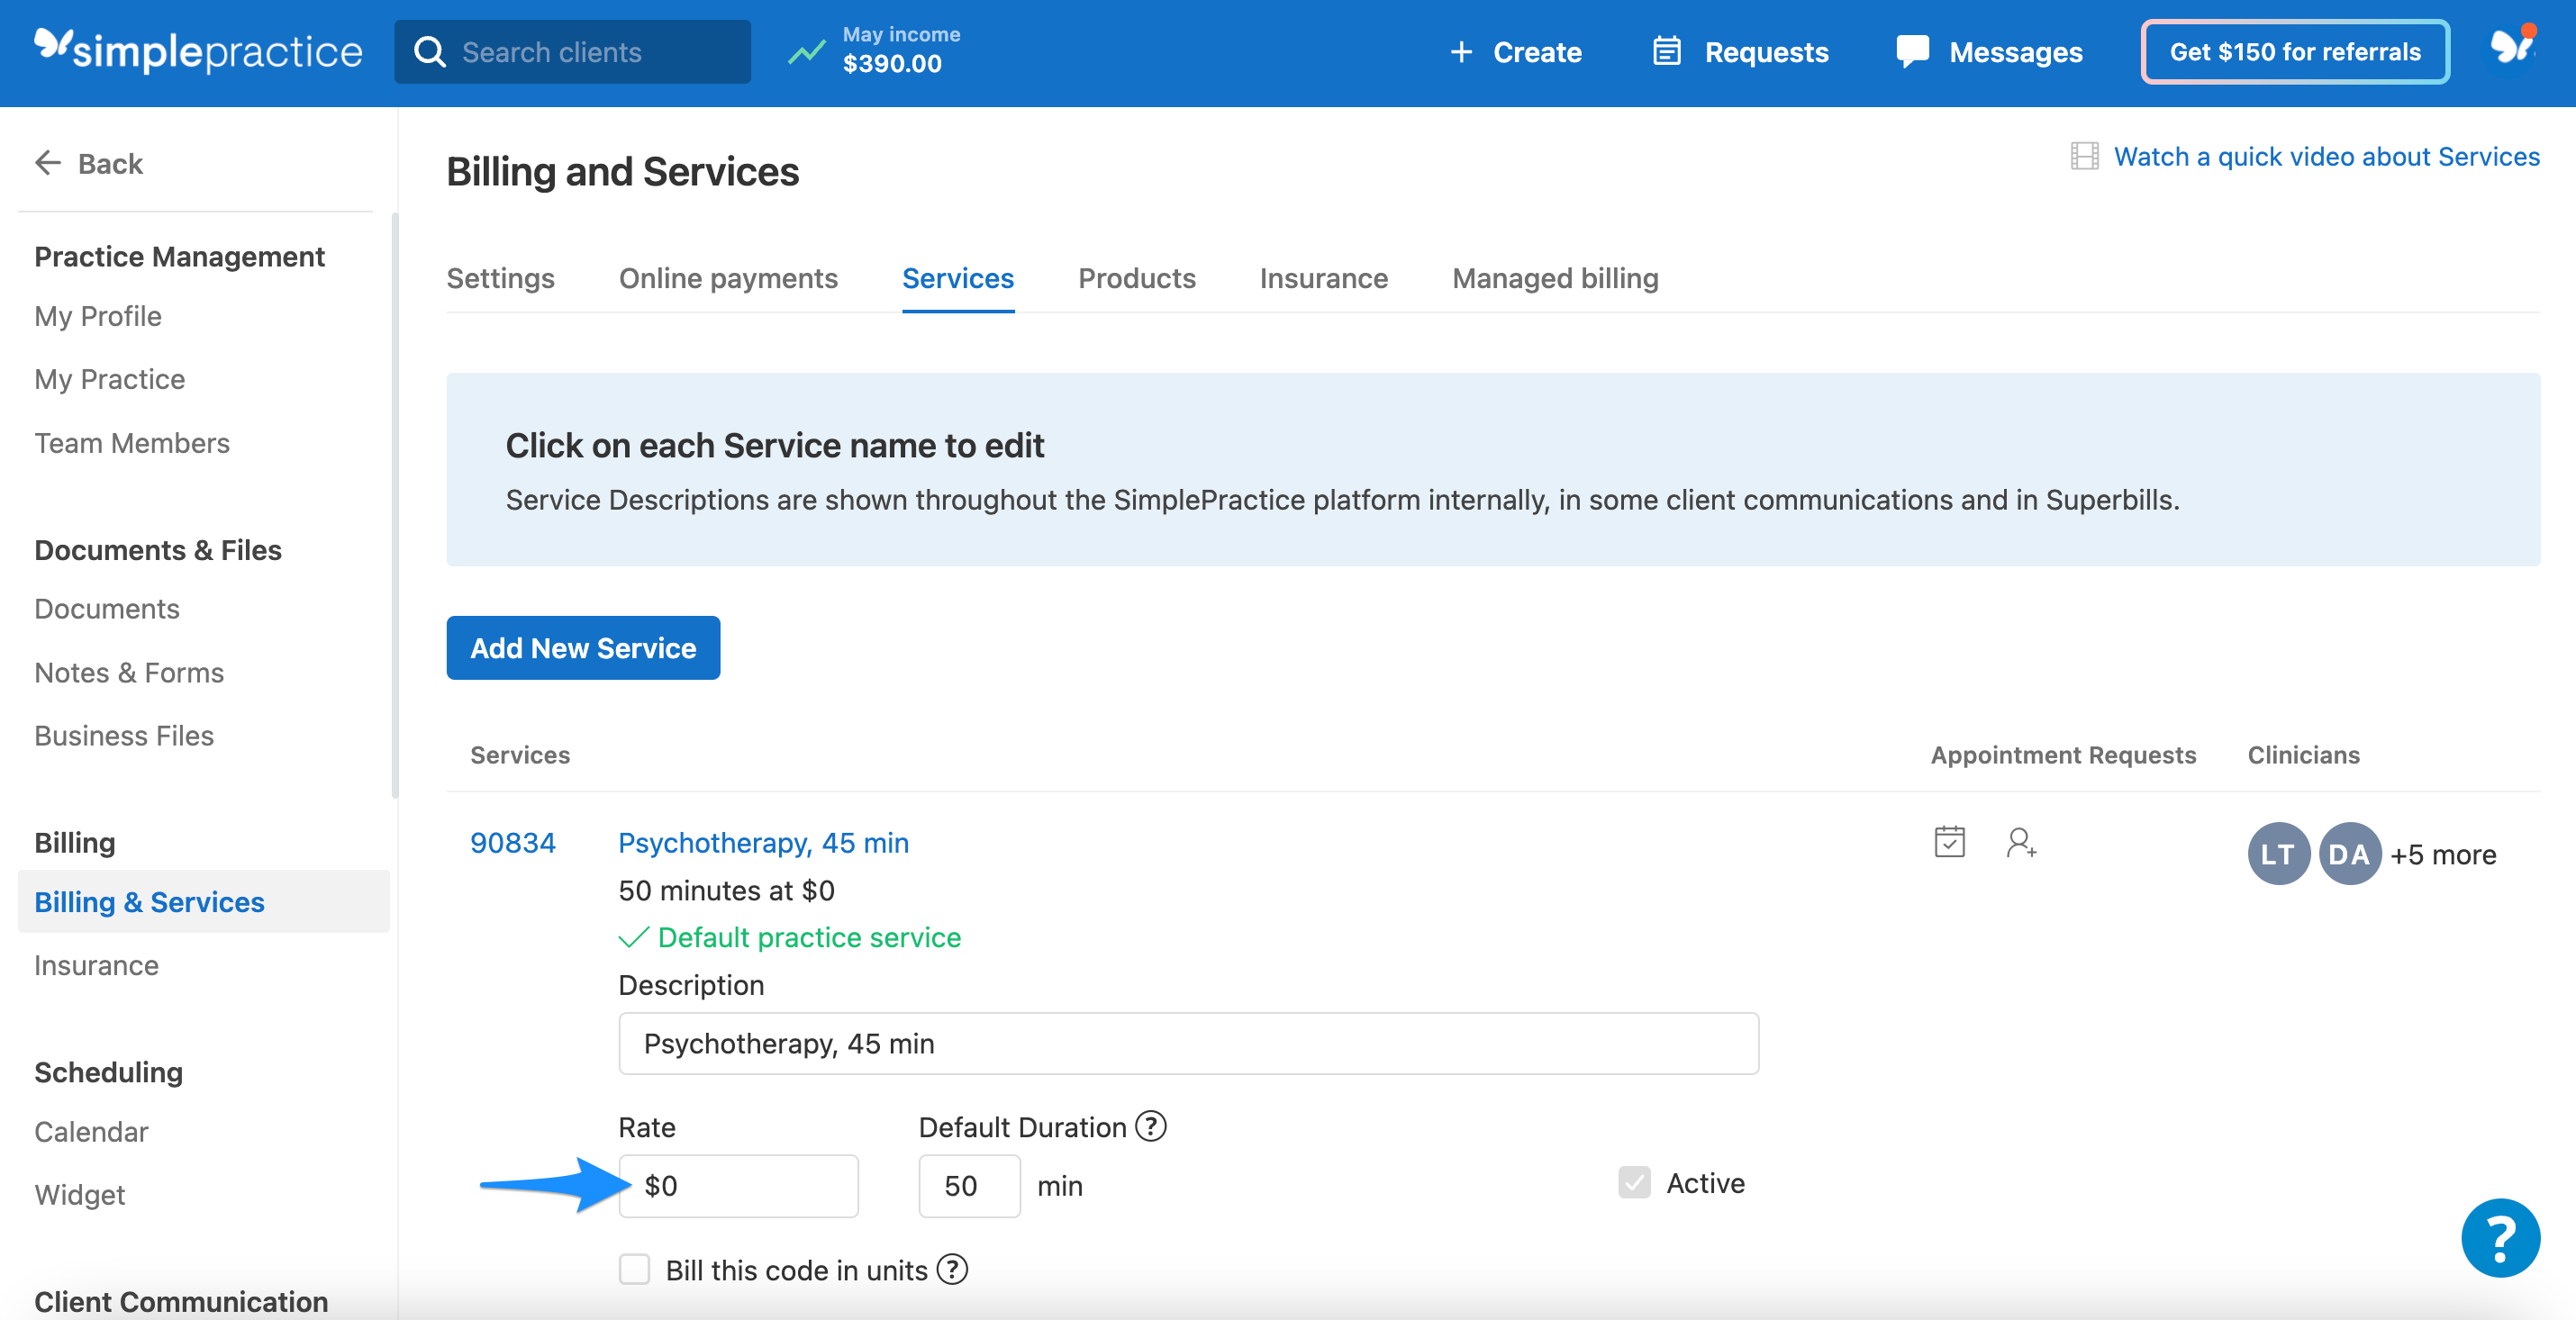Viewport: 2576px width, 1320px height.
Task: Enable Bill this code in units
Action: (x=635, y=1269)
